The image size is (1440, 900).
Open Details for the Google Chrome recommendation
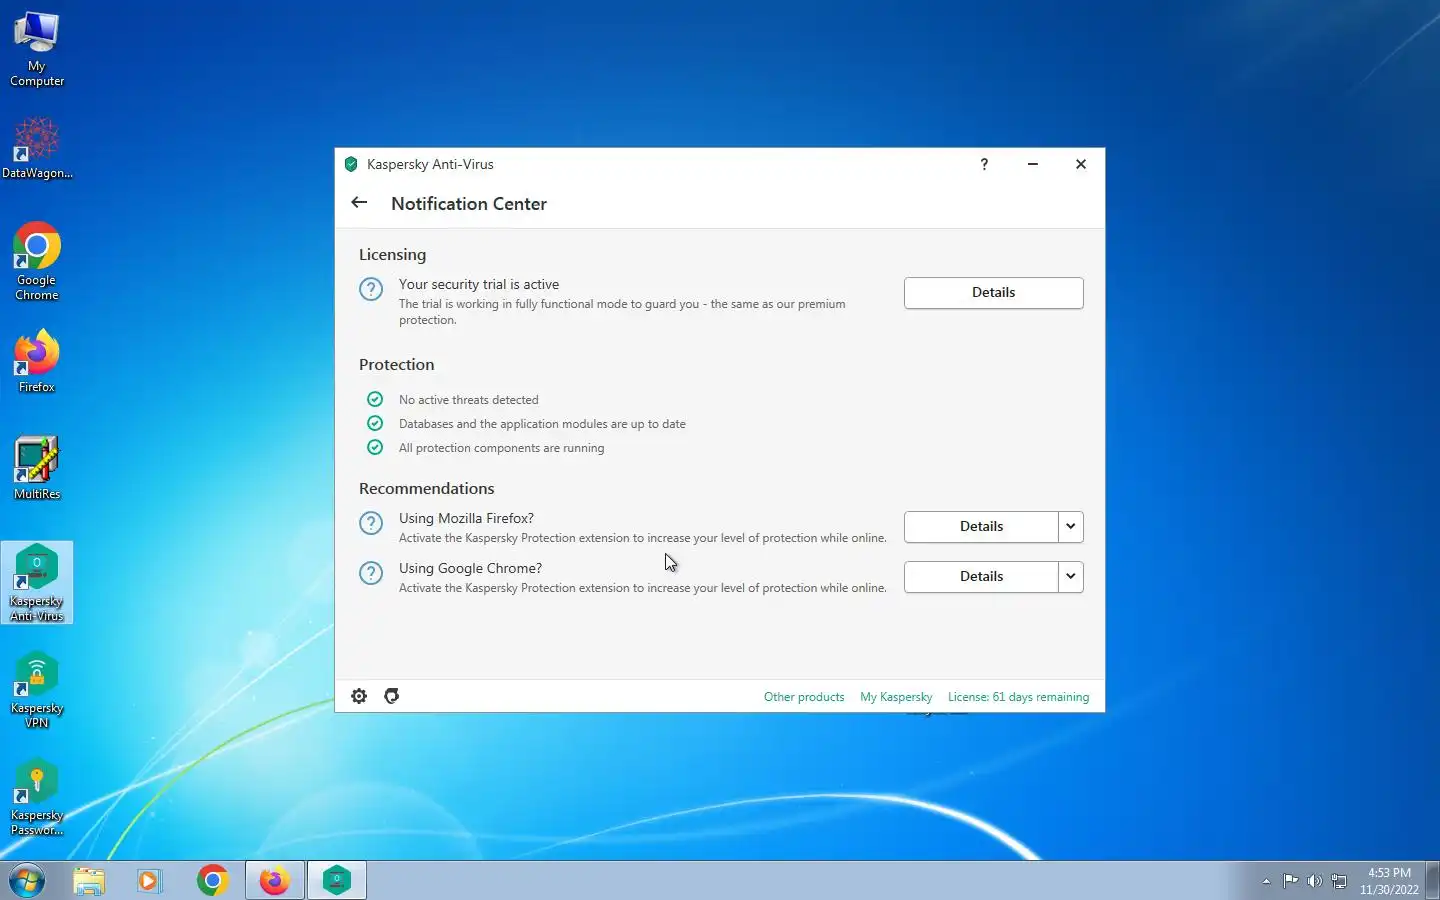click(x=981, y=577)
